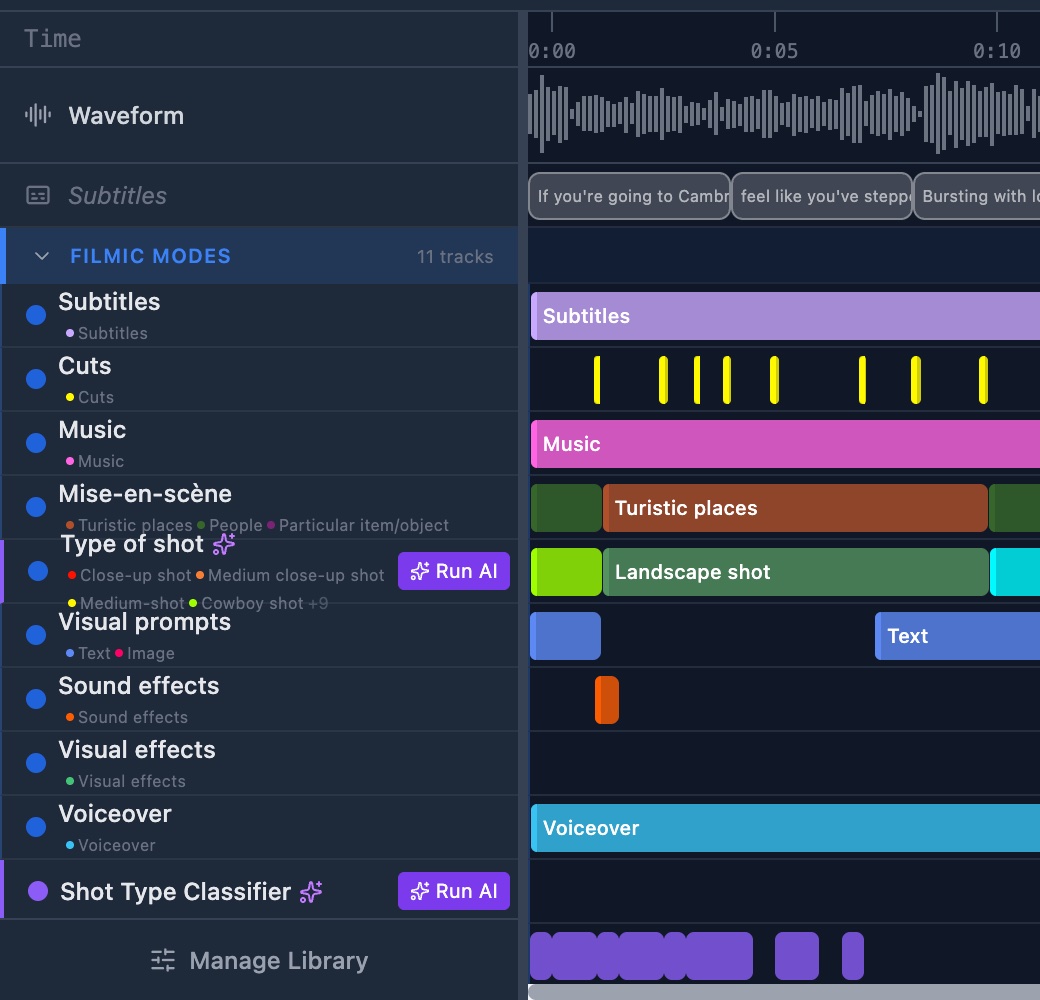Click the last yellow cut marker
This screenshot has height=1000, width=1040.
(x=983, y=380)
